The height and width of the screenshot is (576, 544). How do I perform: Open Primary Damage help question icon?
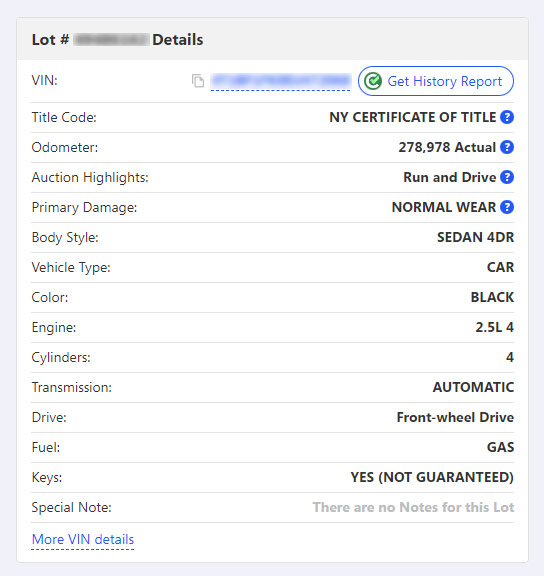pos(507,207)
